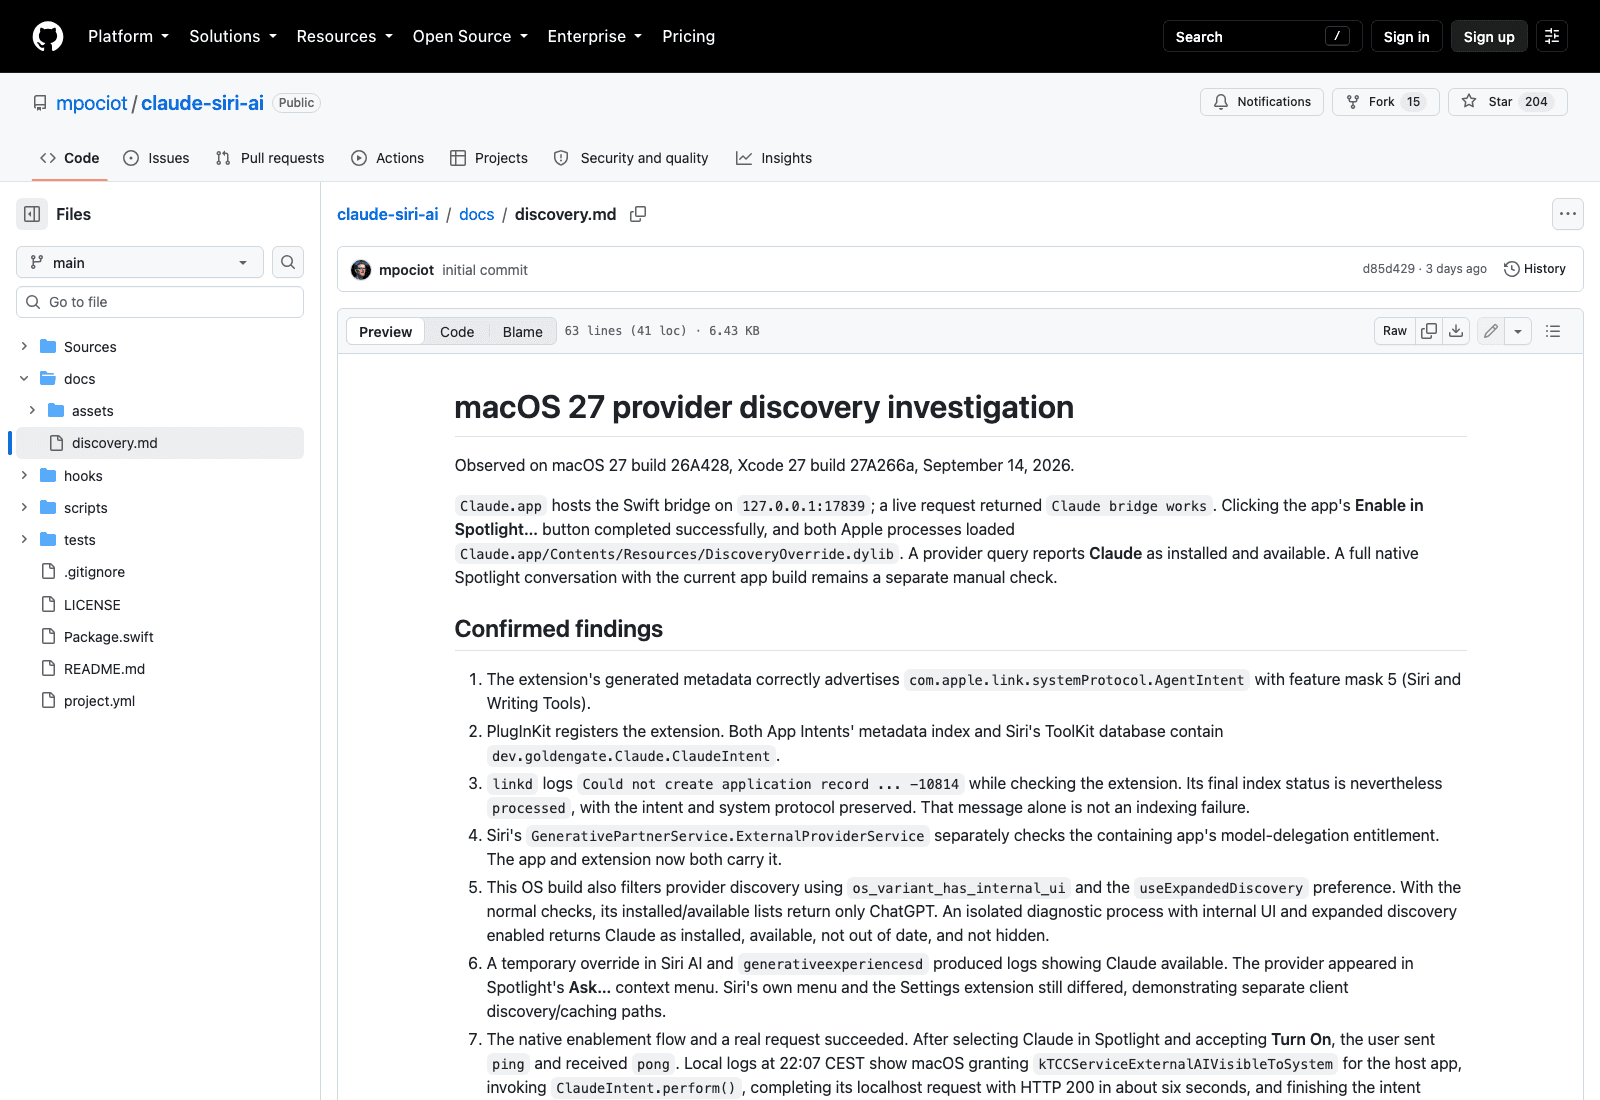Expand the scripts folder chevron
The width and height of the screenshot is (1600, 1100).
(24, 507)
